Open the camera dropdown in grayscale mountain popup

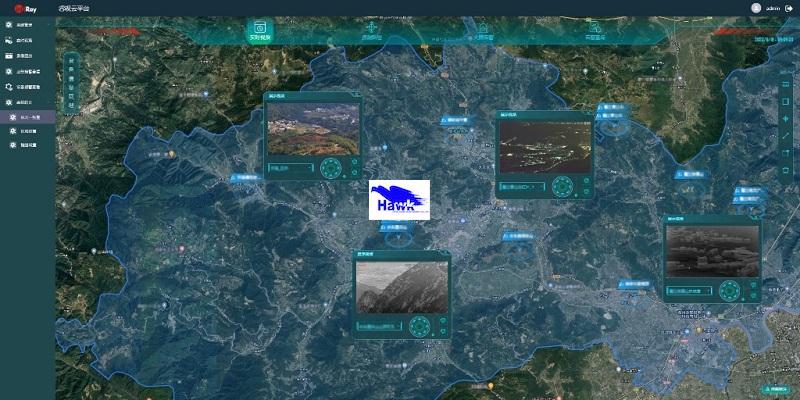click(x=380, y=326)
